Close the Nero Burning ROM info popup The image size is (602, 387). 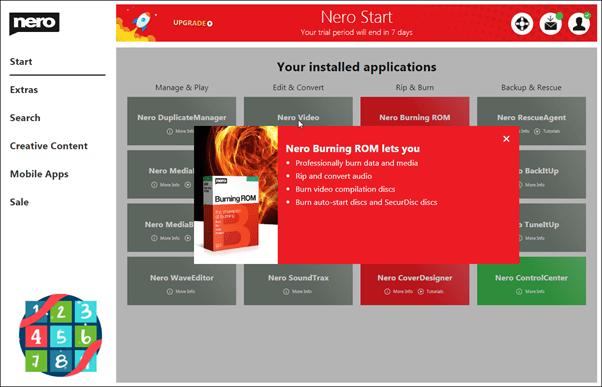point(506,139)
